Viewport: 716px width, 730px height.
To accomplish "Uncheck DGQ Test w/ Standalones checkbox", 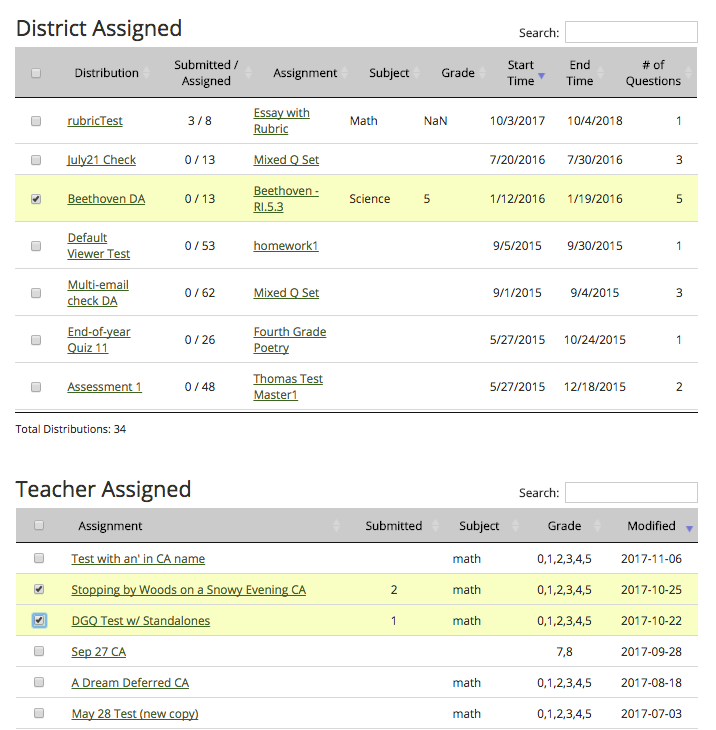I will [39, 620].
